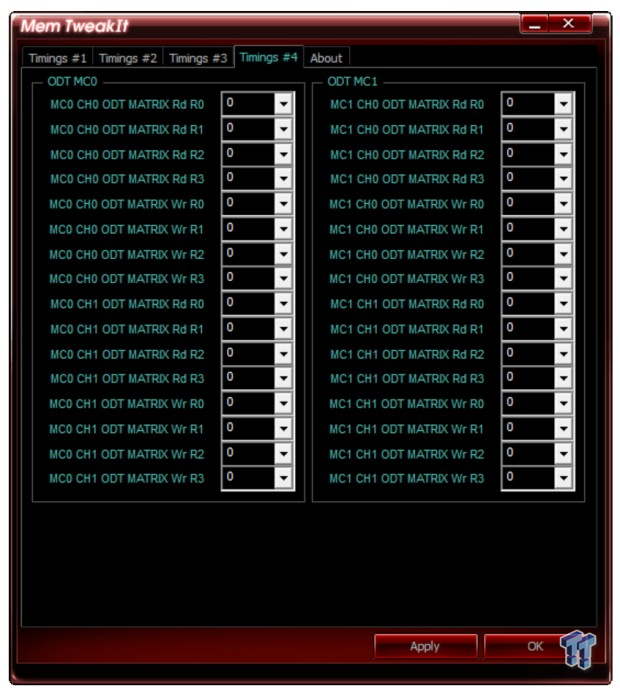Image resolution: width=620 pixels, height=694 pixels.
Task: Open the Timings #2 tab
Action: tap(128, 58)
